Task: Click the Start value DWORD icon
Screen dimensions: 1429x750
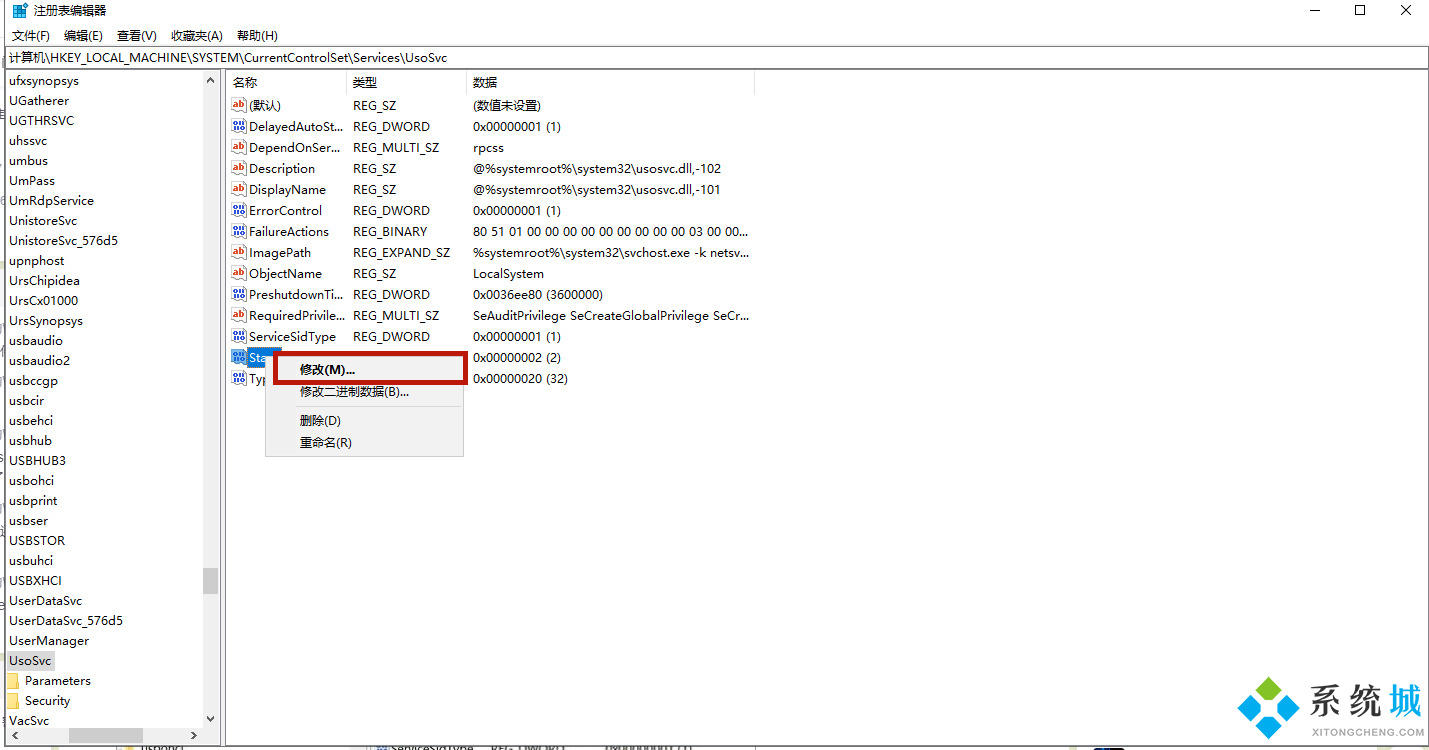Action: [239, 357]
